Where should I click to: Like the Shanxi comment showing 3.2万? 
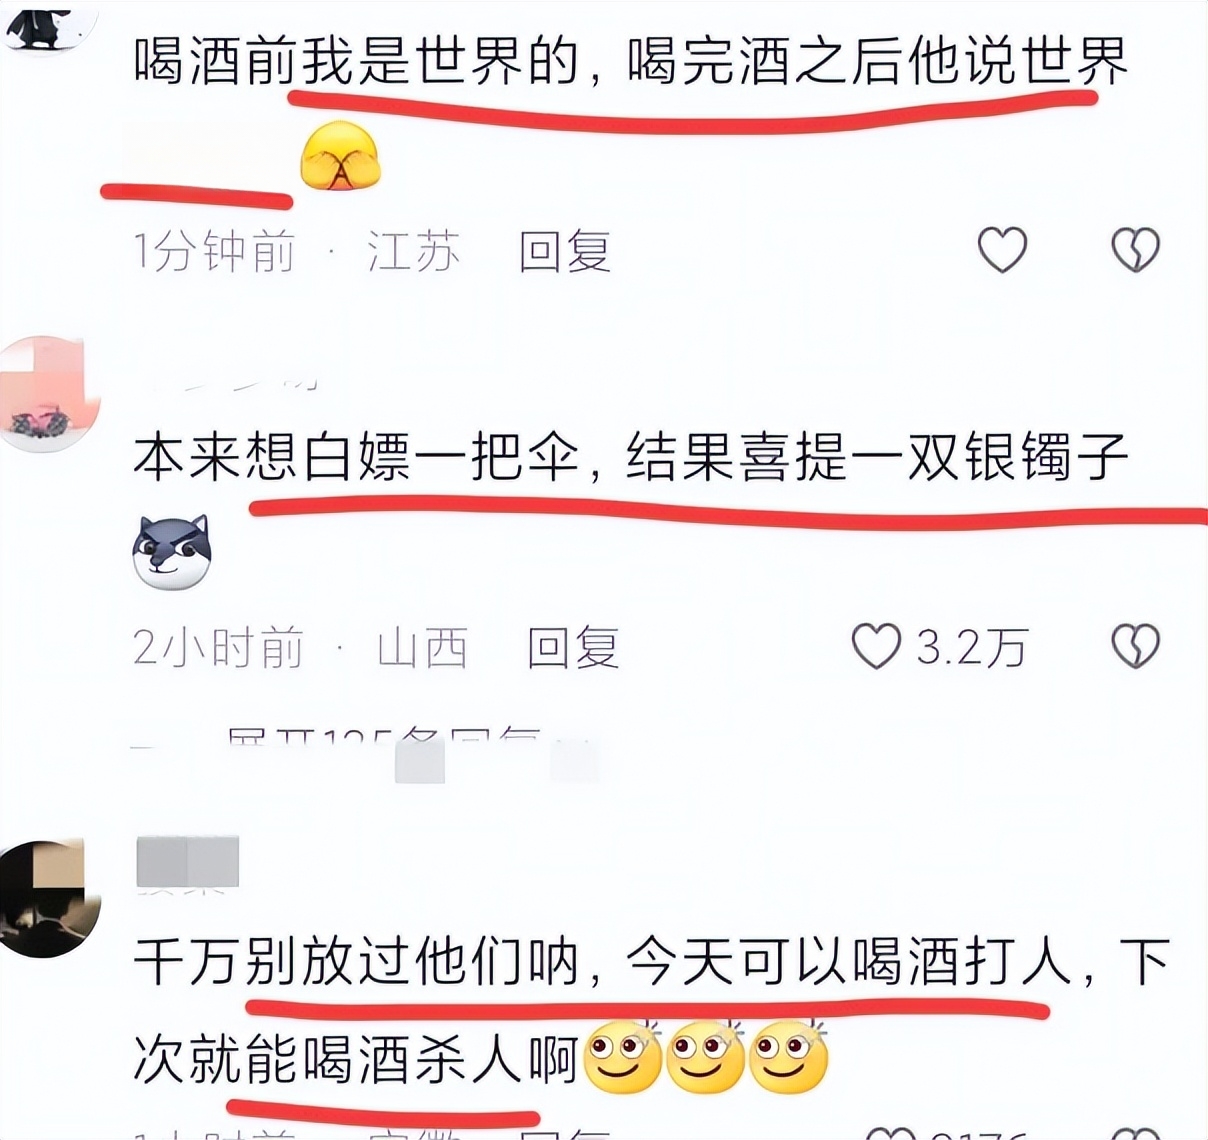[x=876, y=646]
